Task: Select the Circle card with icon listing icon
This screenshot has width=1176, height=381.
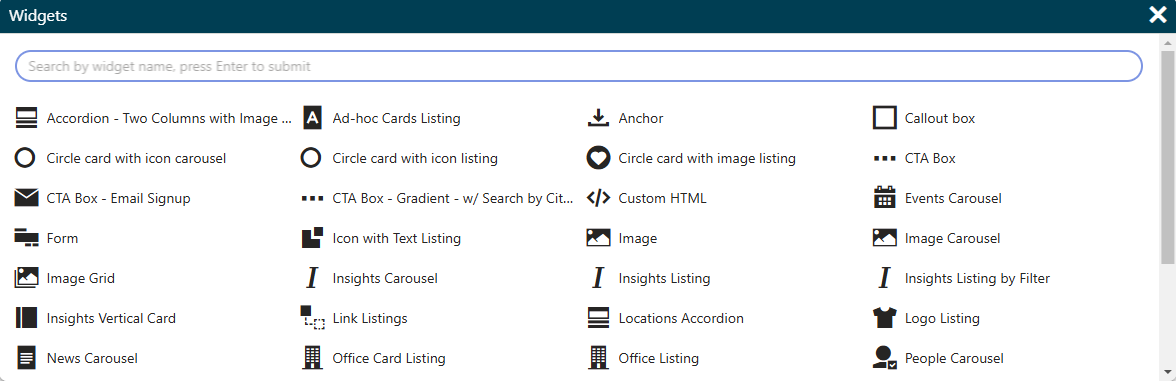Action: (x=311, y=158)
